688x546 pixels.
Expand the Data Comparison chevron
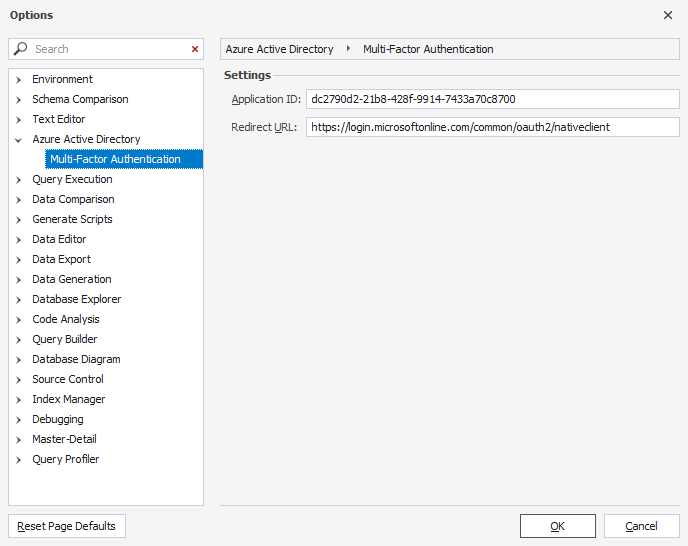(18, 200)
